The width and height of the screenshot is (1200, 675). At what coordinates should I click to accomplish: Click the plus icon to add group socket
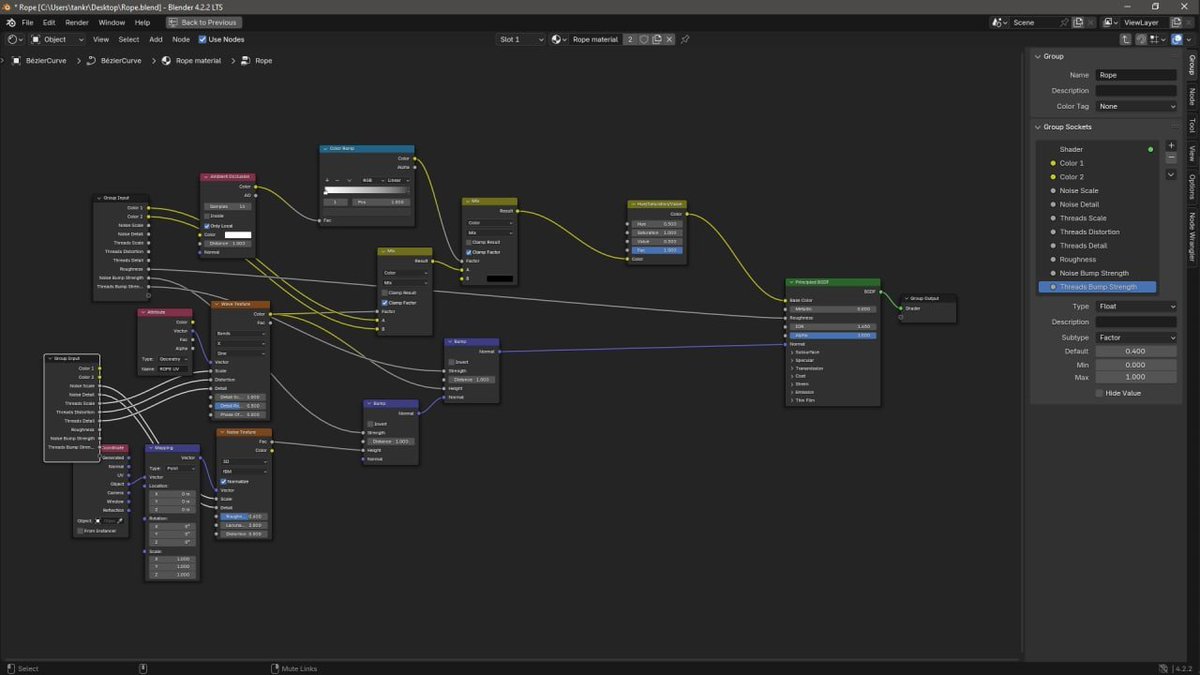coord(1171,145)
